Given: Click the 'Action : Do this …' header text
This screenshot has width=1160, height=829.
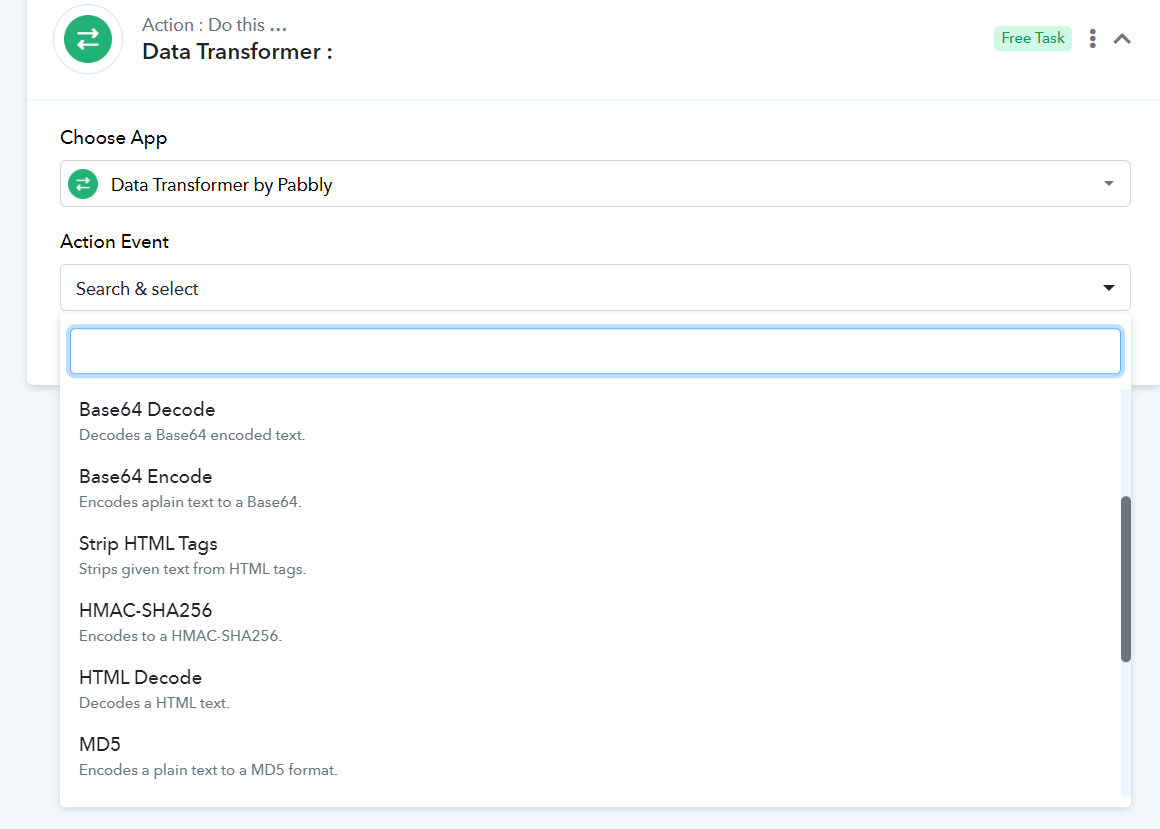Looking at the screenshot, I should click(214, 24).
